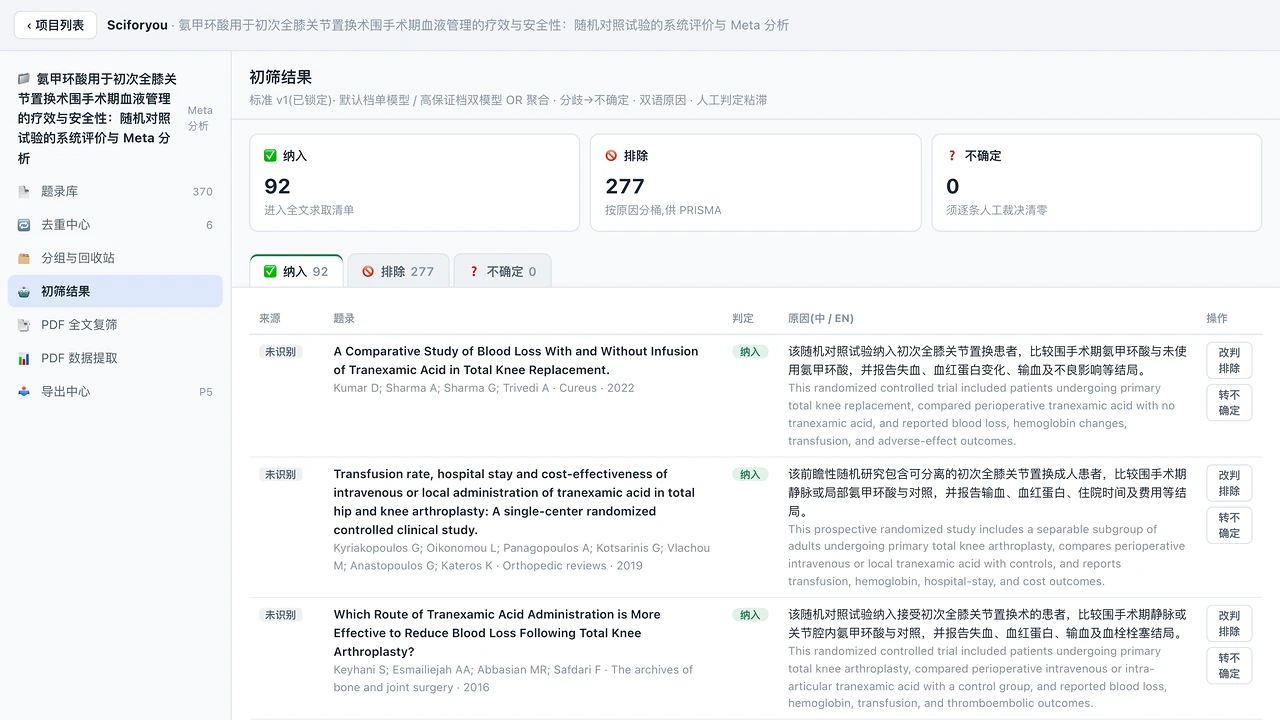Click the 92 count in the 纳入 card
This screenshot has width=1280, height=720.
point(277,186)
